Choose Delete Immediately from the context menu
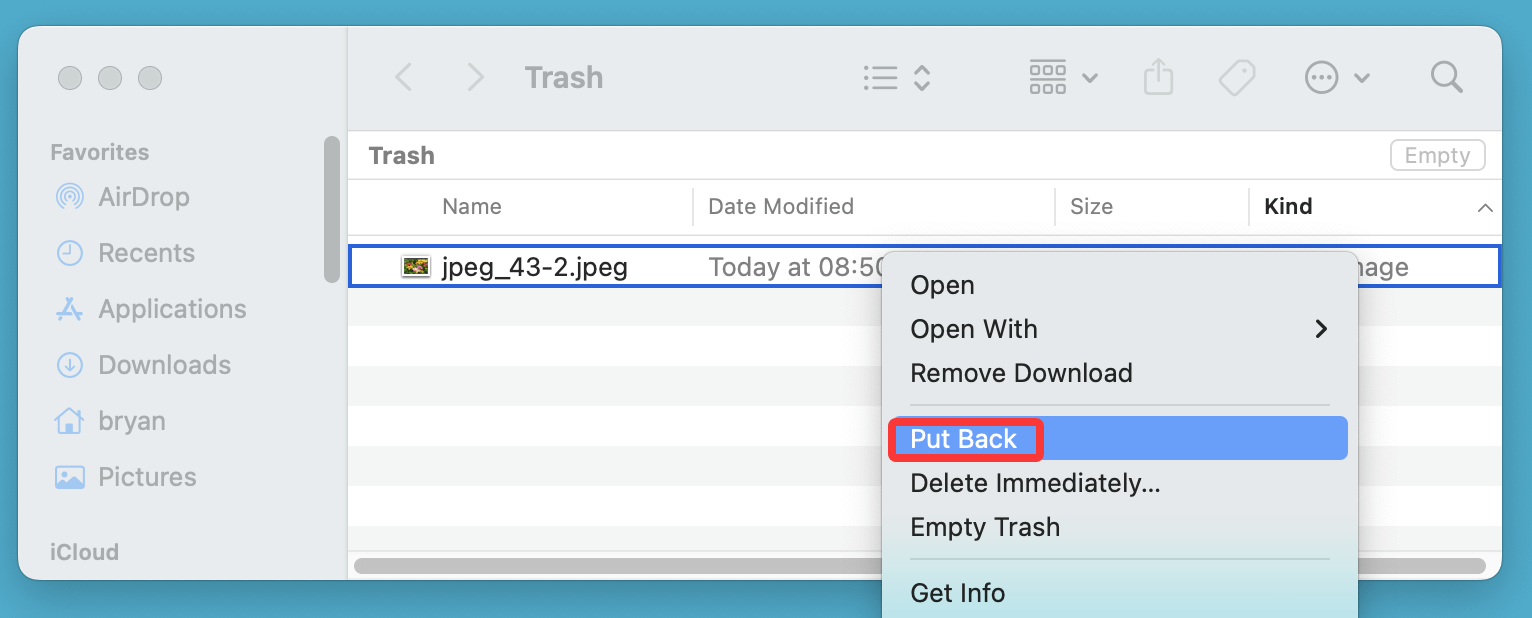 (1035, 483)
